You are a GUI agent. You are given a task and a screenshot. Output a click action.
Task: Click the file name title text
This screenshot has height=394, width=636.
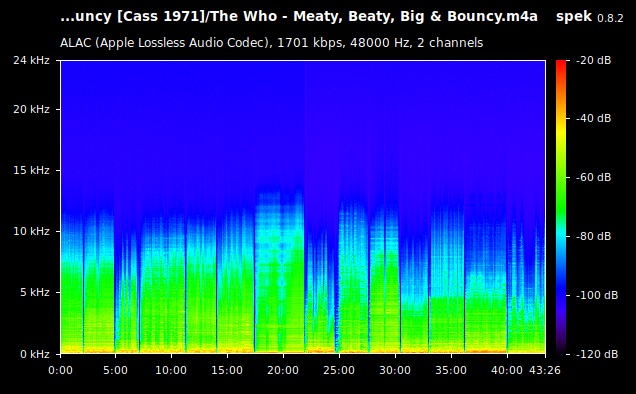pyautogui.click(x=299, y=17)
